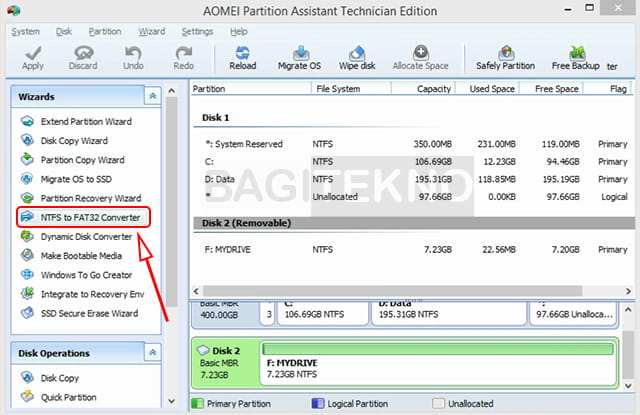This screenshot has width=640, height=415.
Task: Click the Disk 2 drive icon
Action: click(x=203, y=350)
